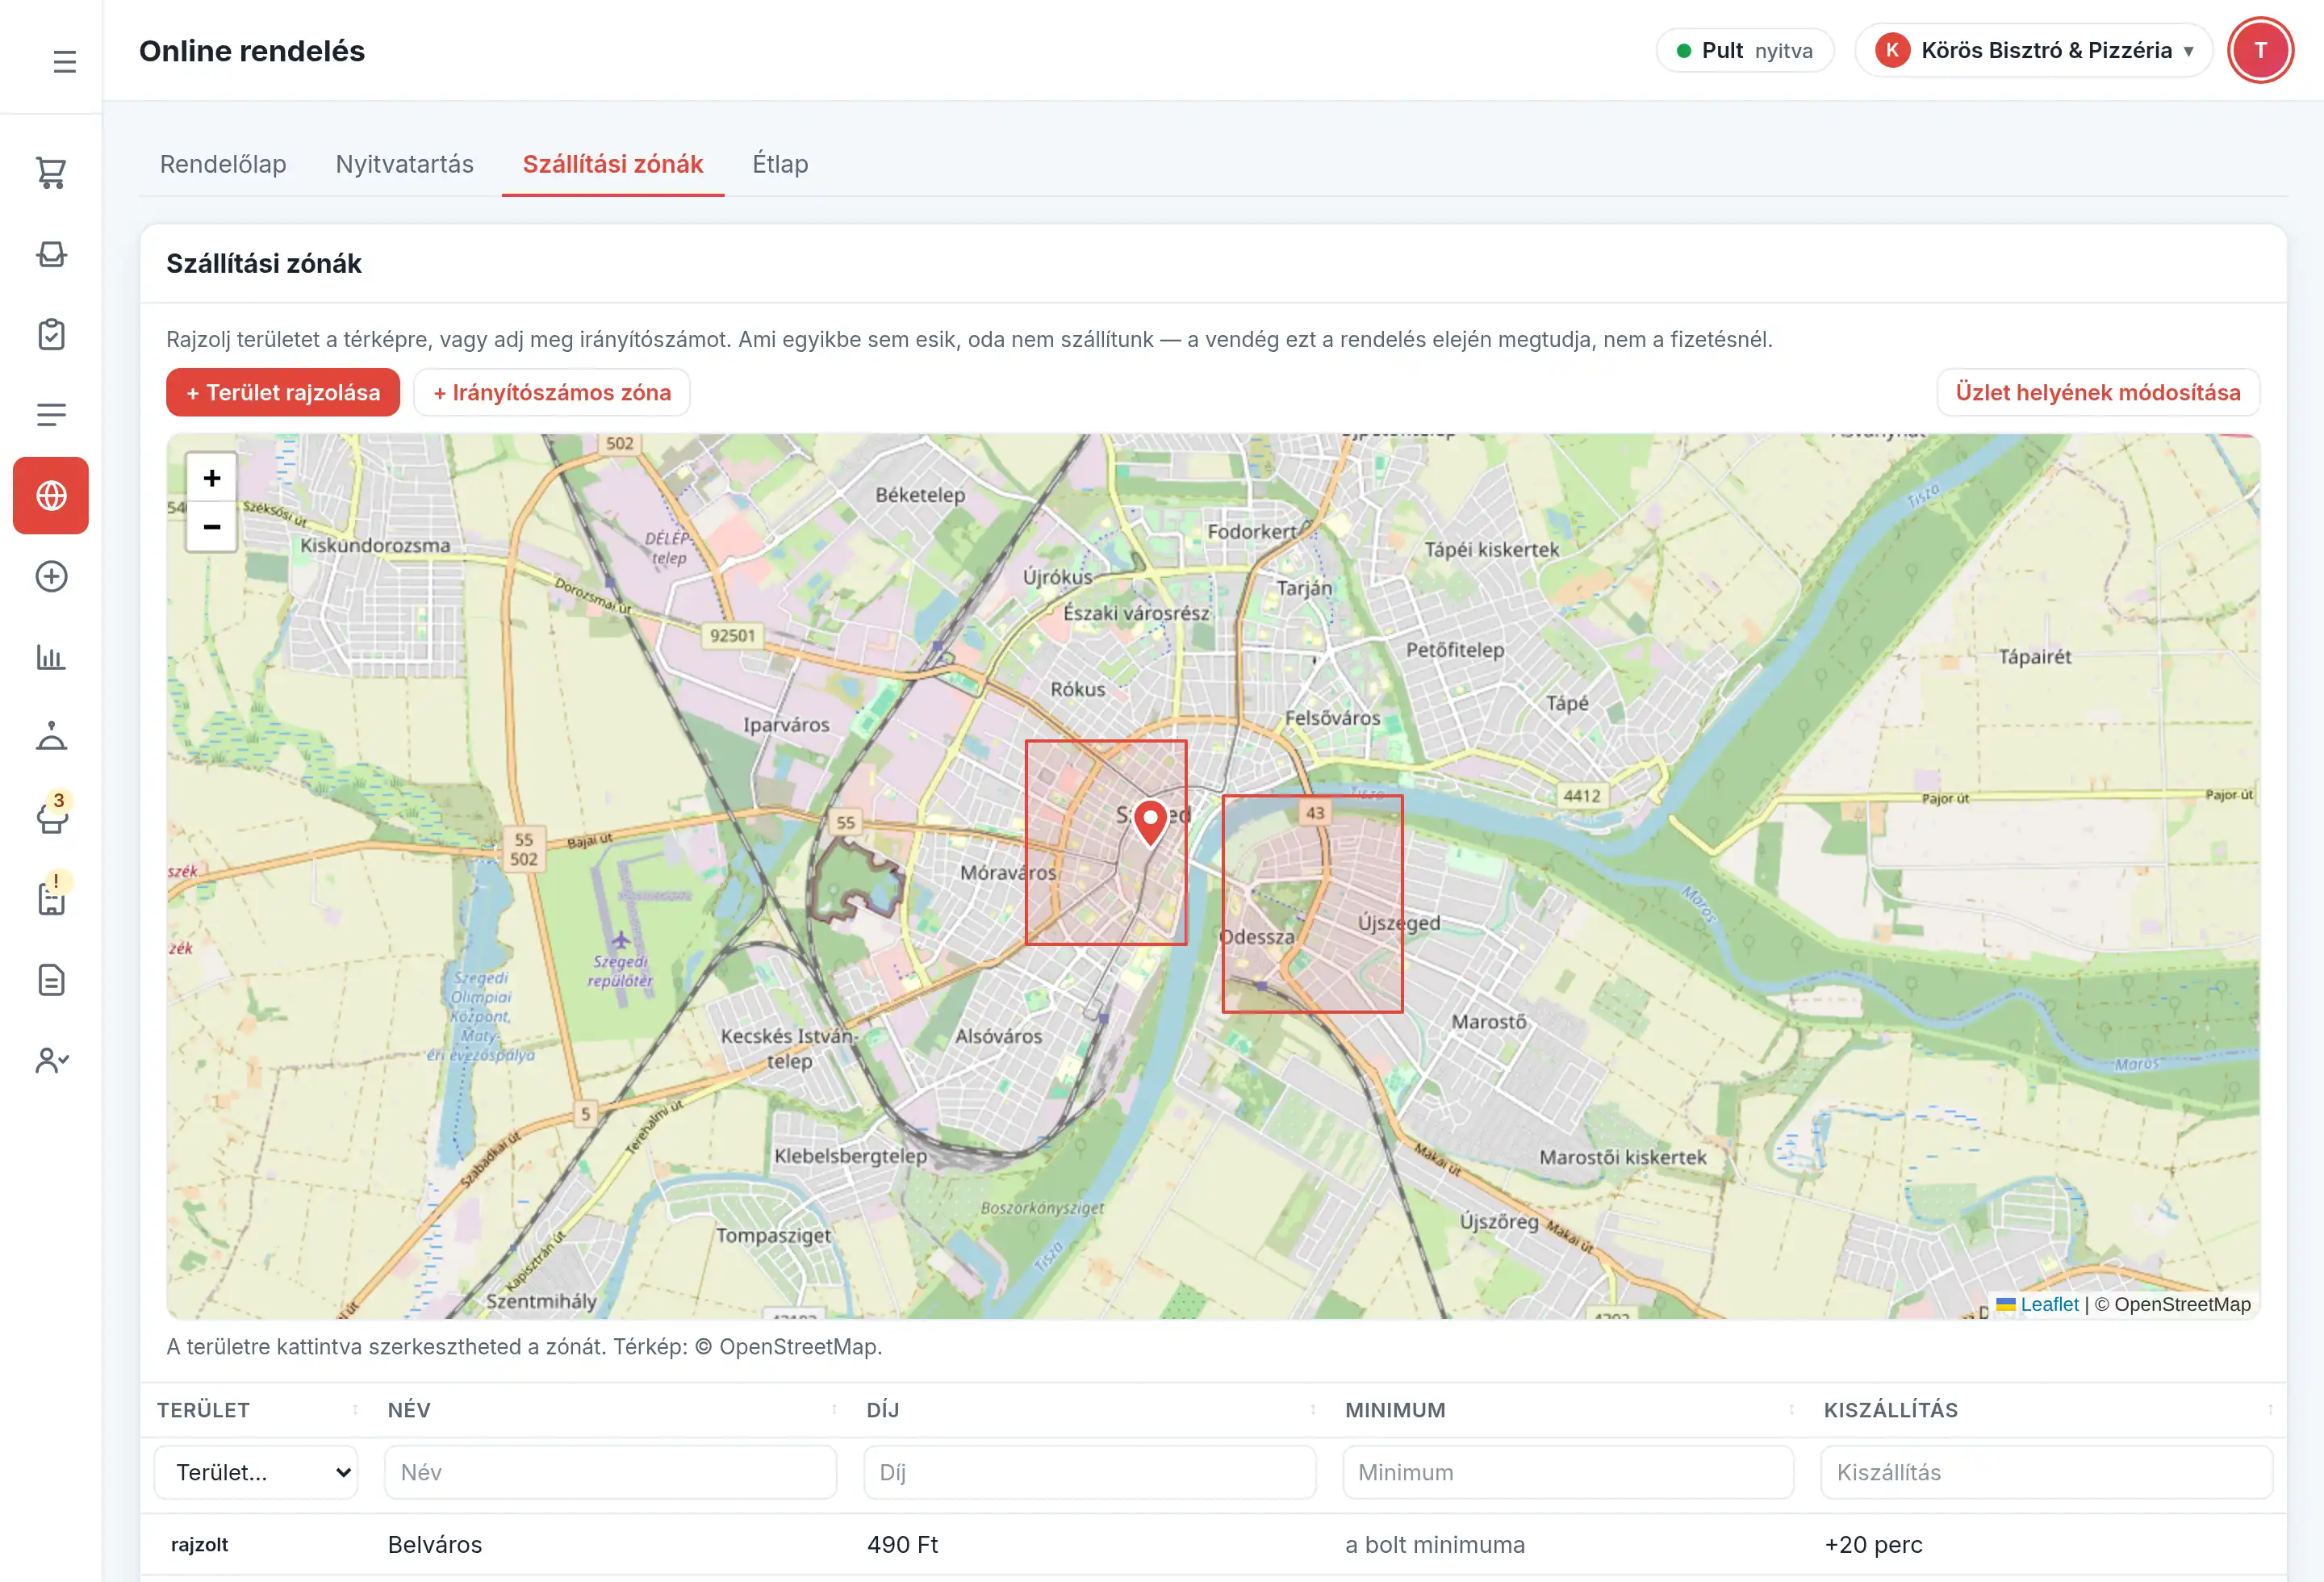Screen dimensions: 2324x1582
Task: Open the user check sidebar icon
Action: (51, 1060)
